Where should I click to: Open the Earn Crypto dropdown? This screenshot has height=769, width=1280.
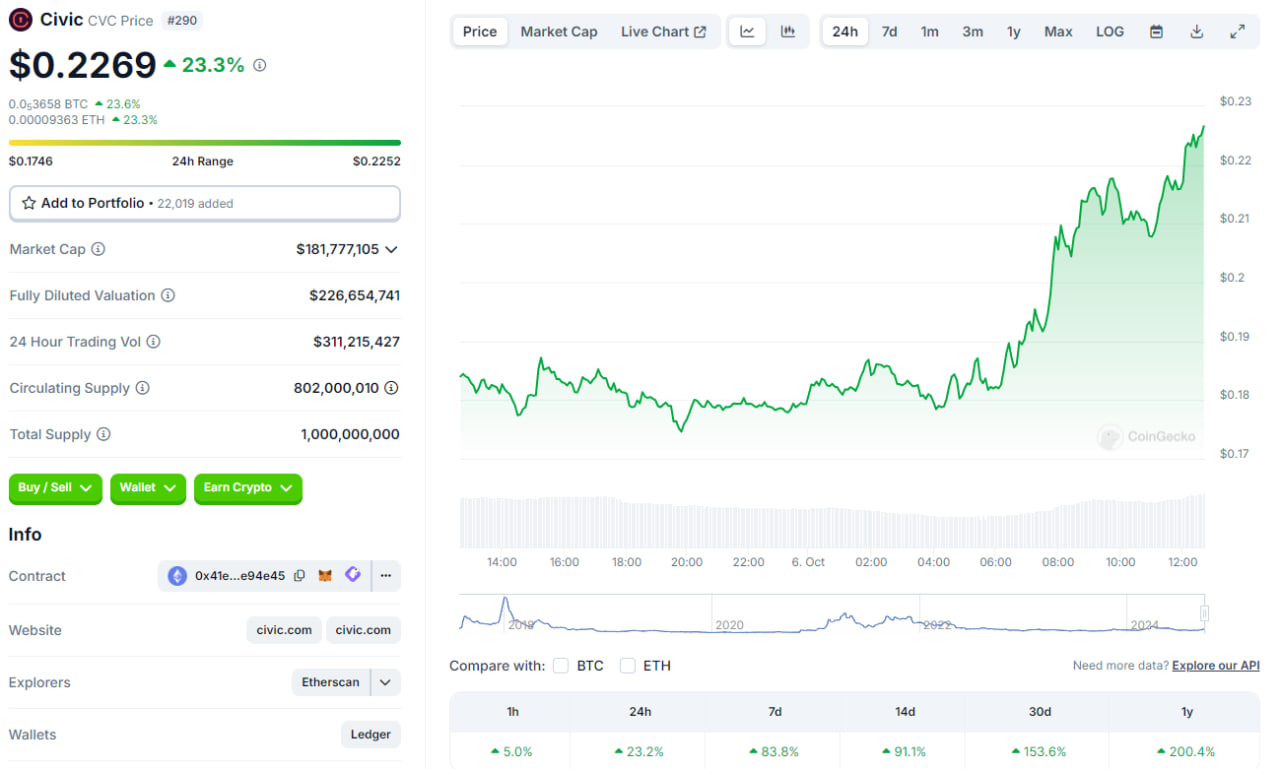click(248, 488)
